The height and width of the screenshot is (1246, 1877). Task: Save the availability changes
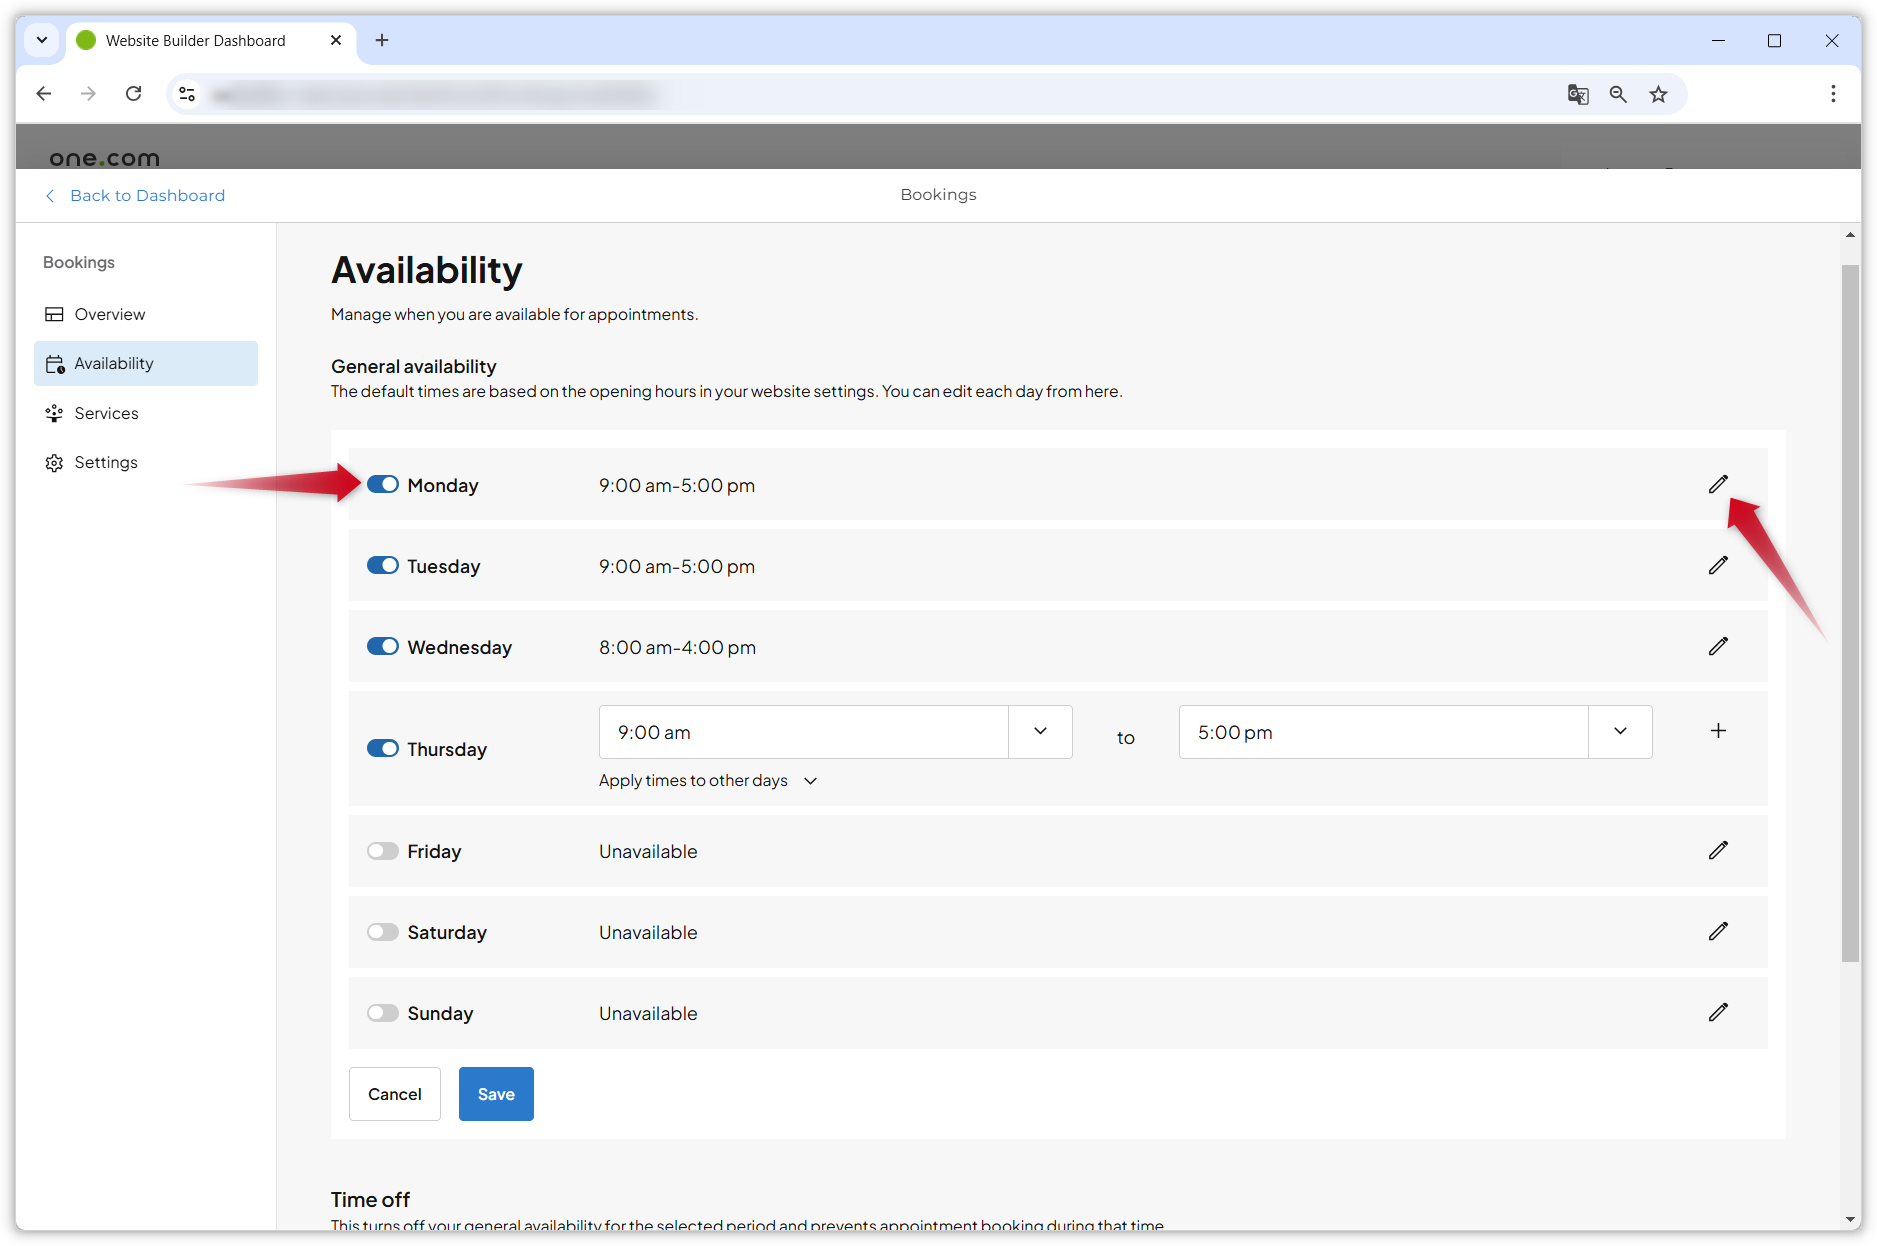pos(496,1094)
